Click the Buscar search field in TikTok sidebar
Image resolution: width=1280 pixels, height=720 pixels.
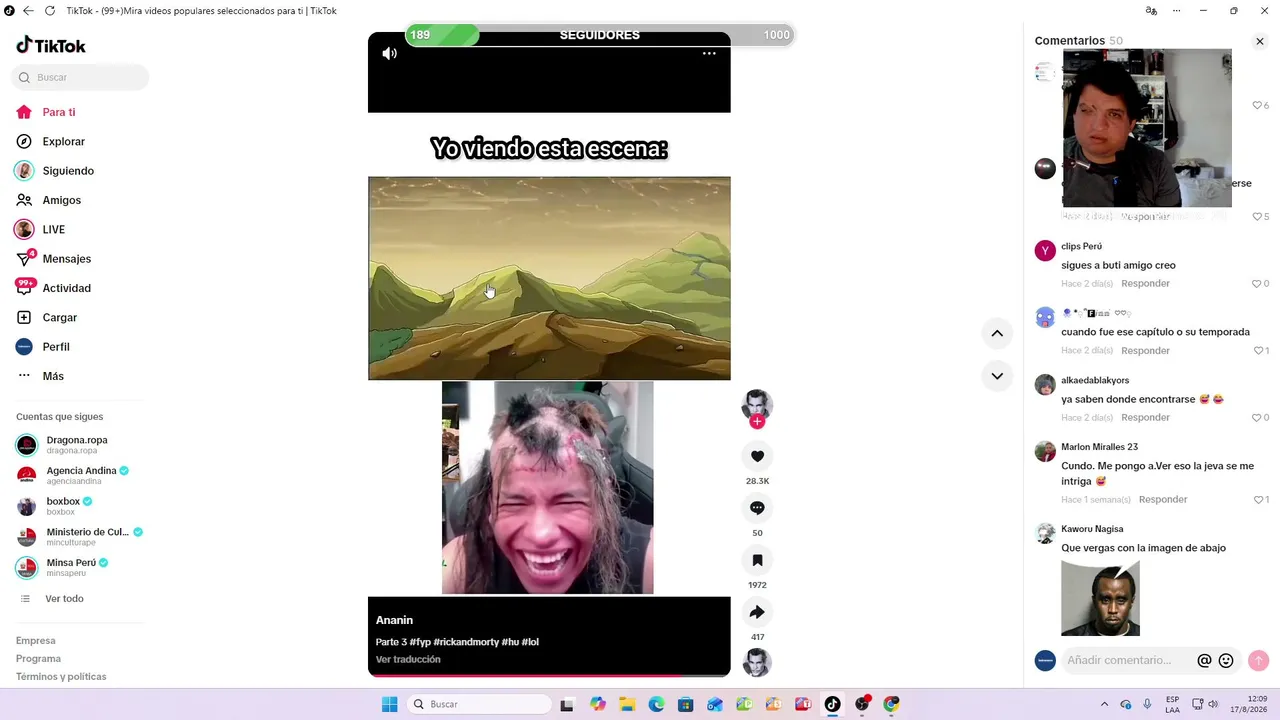click(80, 77)
